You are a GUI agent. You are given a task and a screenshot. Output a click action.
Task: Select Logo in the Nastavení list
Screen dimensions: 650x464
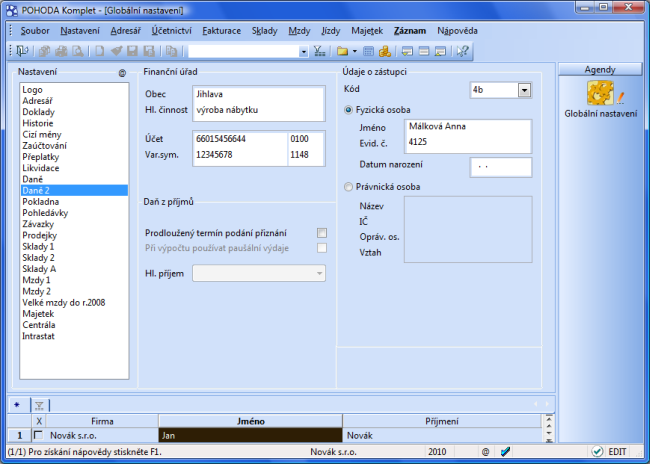click(74, 90)
